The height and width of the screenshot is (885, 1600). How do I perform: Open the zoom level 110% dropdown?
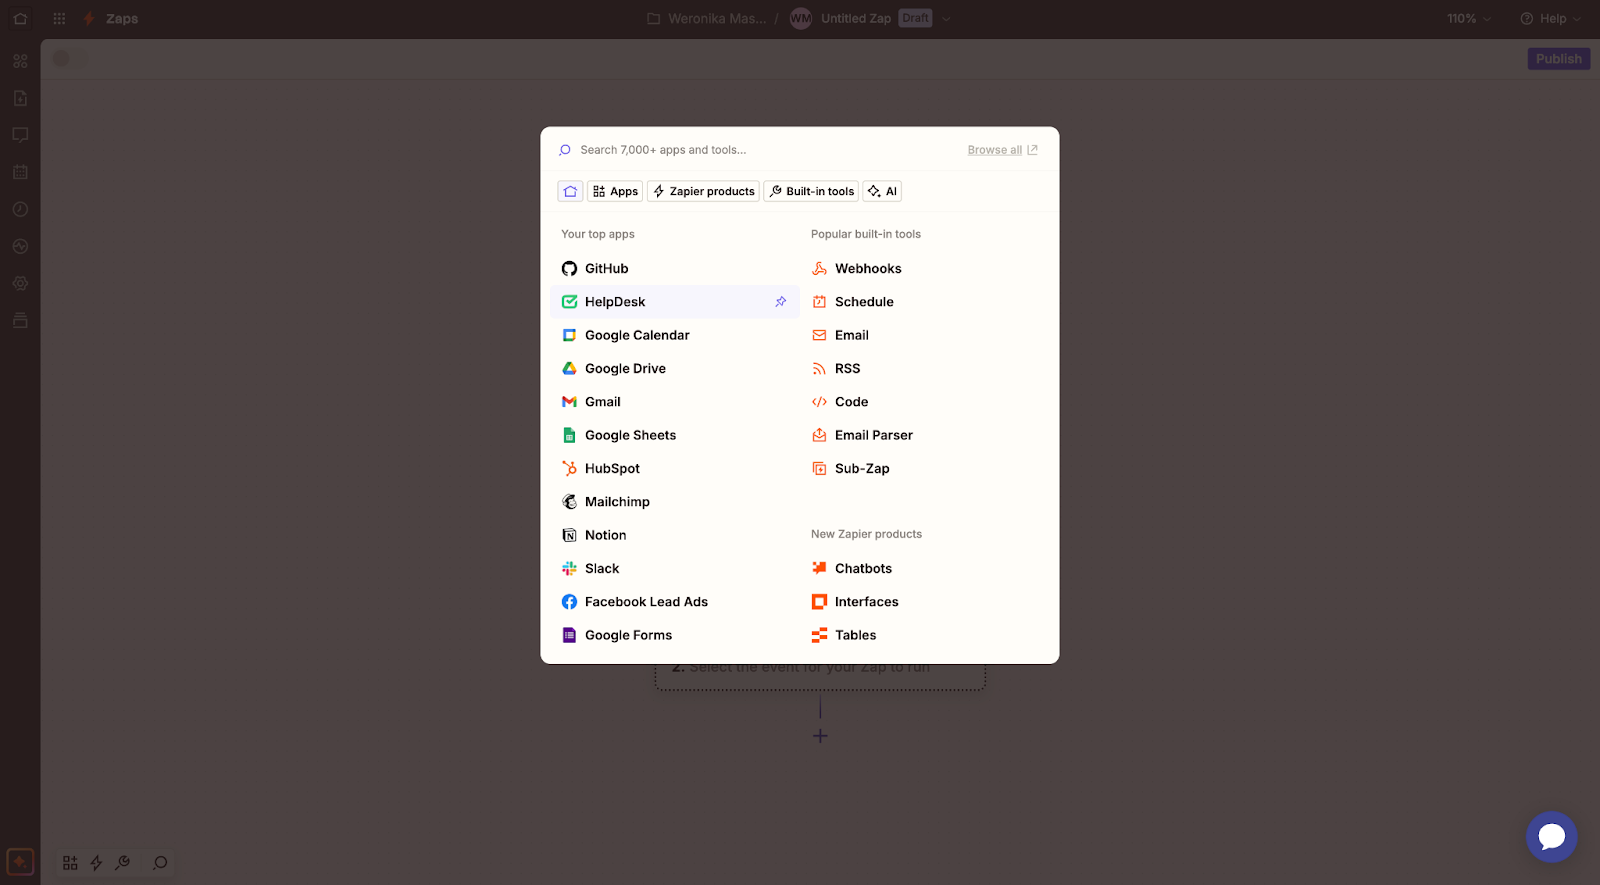[1468, 19]
